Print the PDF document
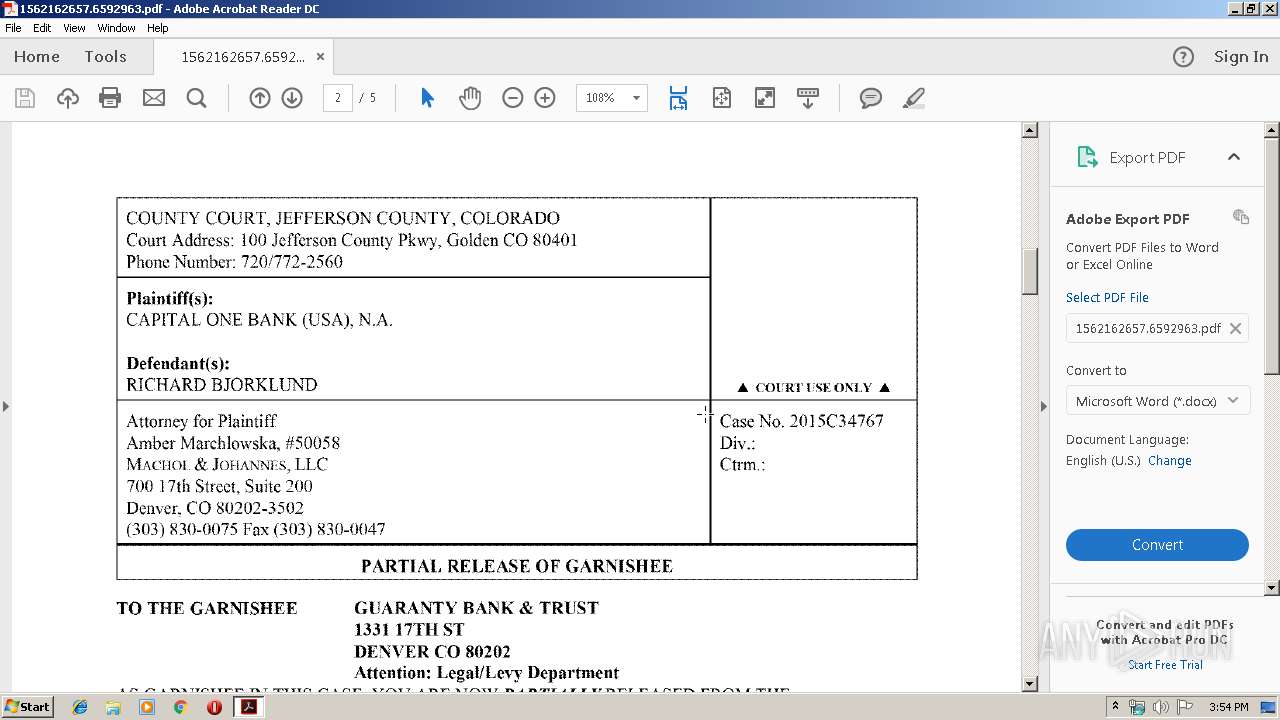1280x720 pixels. click(x=110, y=98)
